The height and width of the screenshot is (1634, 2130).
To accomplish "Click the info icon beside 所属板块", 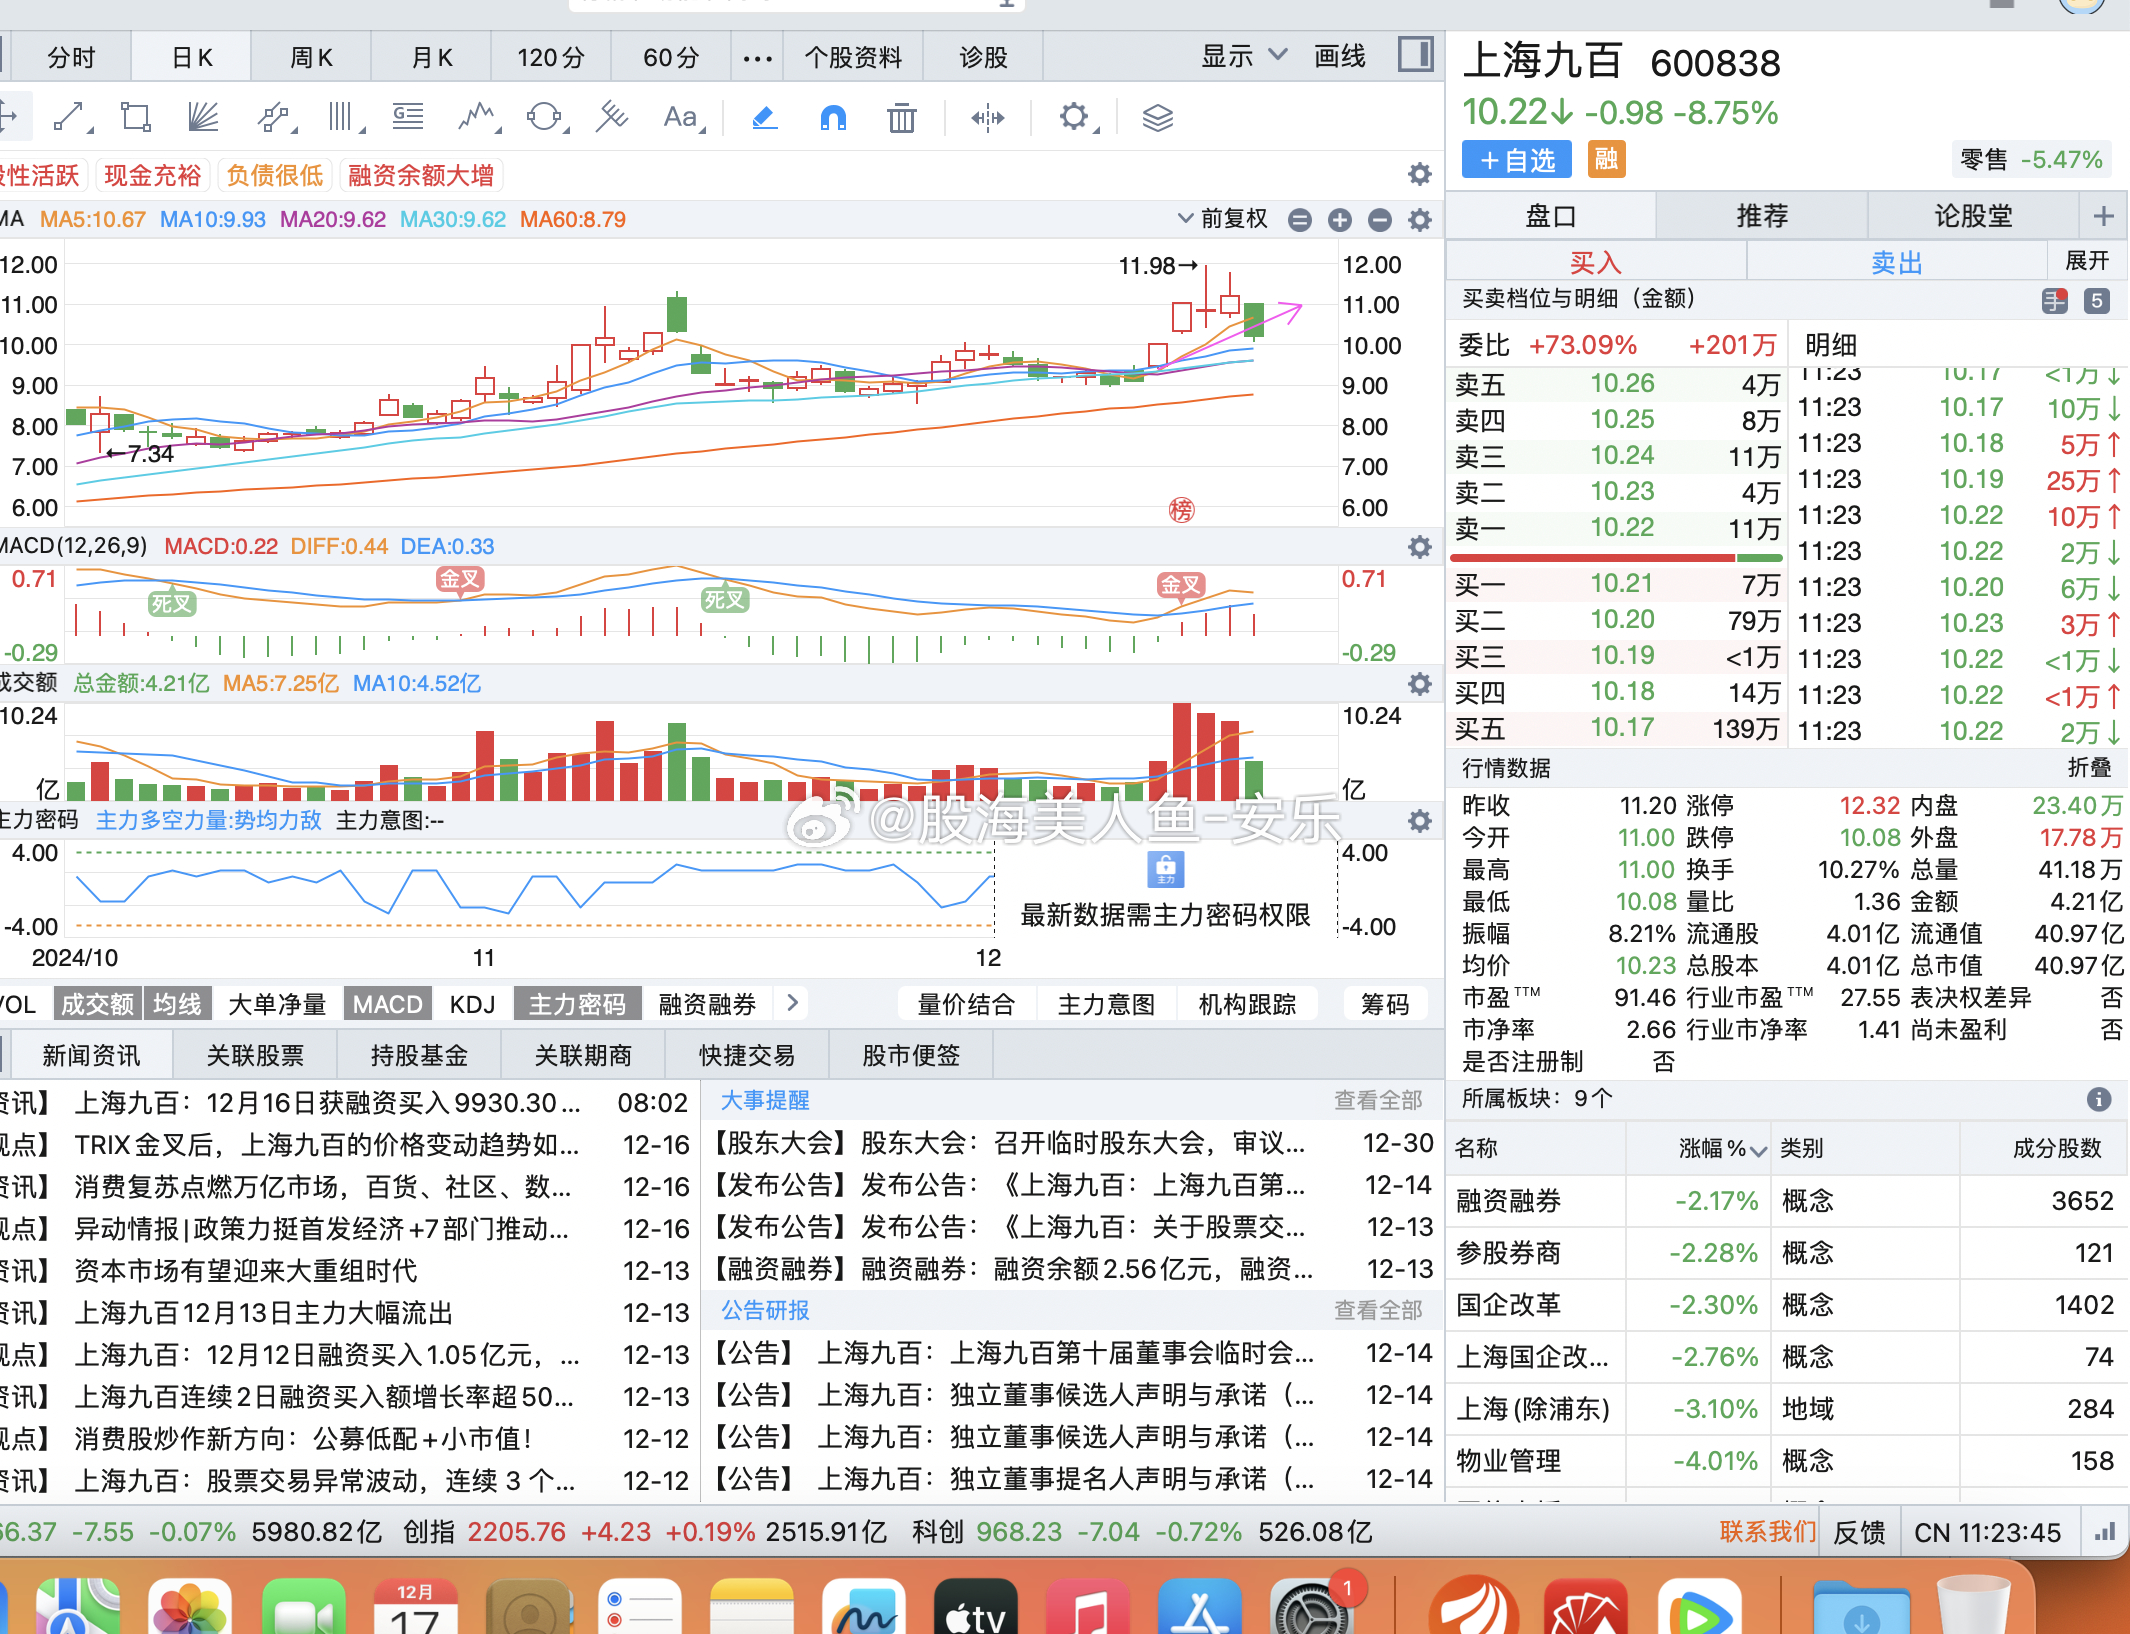I will [2099, 1099].
